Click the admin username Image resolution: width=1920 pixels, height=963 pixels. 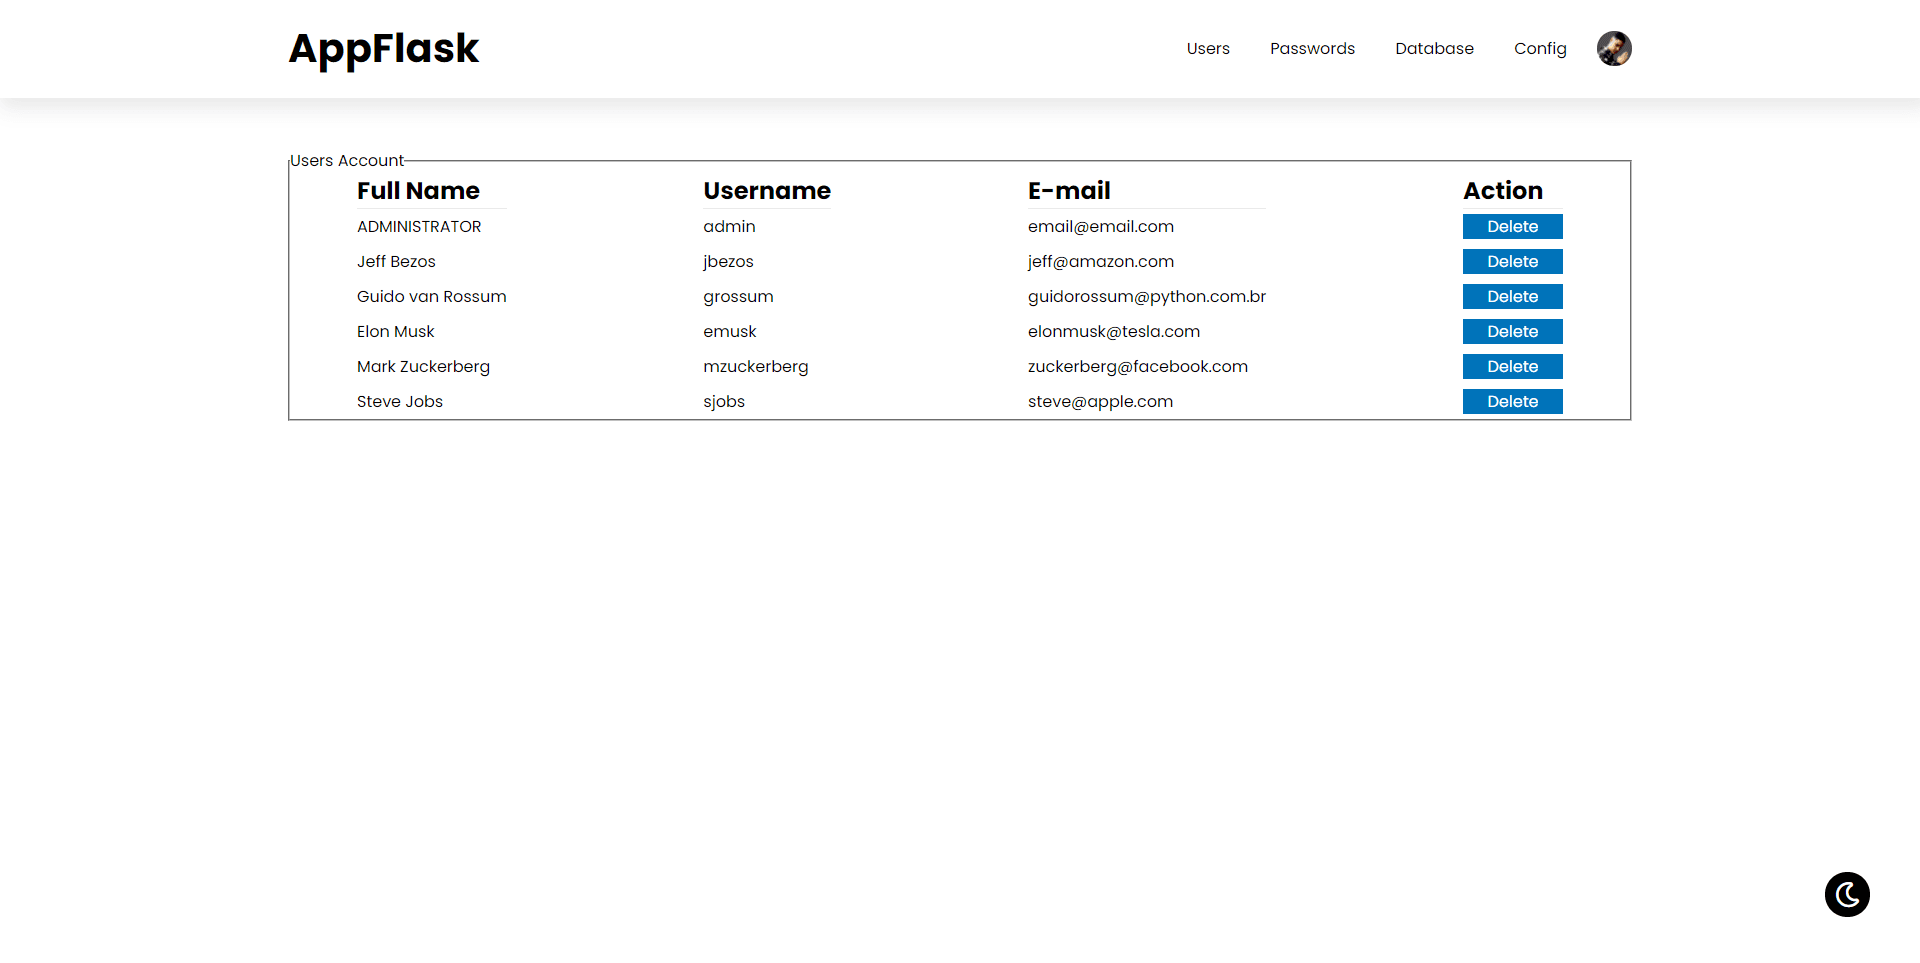point(729,227)
